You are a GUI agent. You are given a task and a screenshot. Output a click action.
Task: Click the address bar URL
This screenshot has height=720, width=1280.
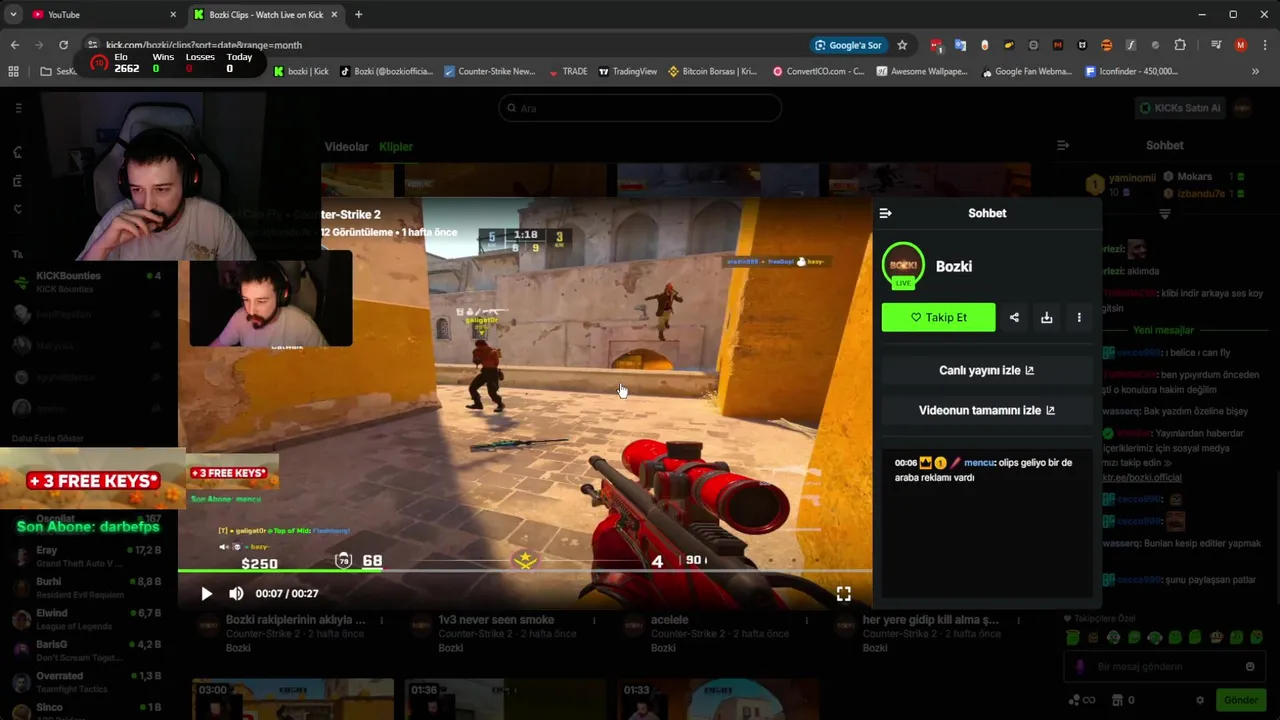coord(204,45)
